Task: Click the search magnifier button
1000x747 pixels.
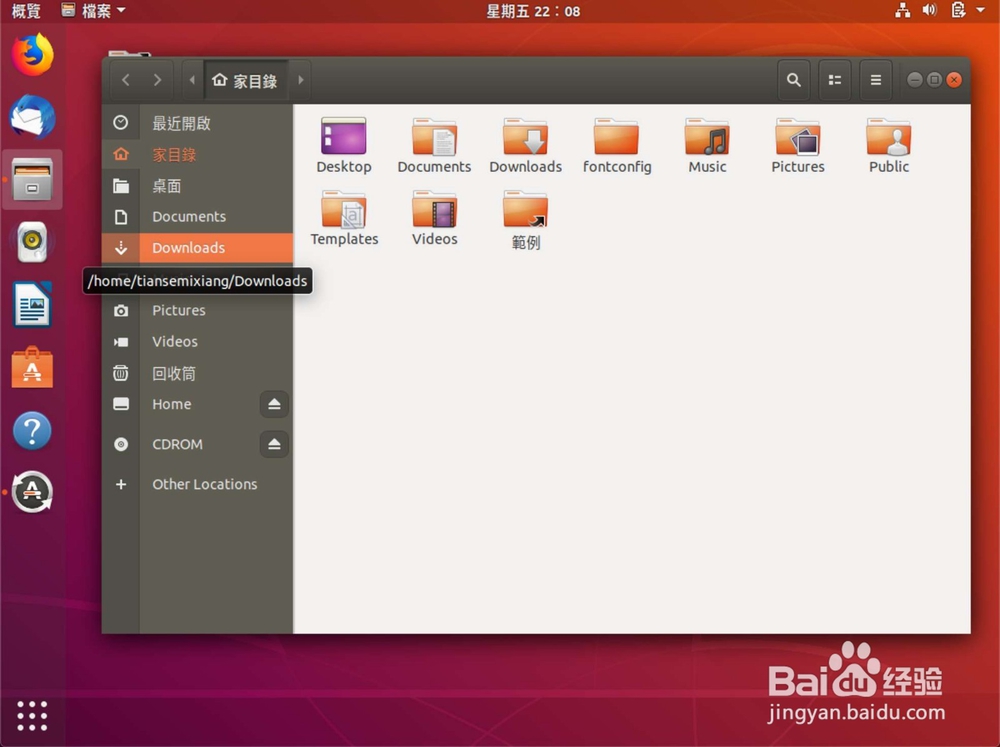Action: pyautogui.click(x=793, y=80)
